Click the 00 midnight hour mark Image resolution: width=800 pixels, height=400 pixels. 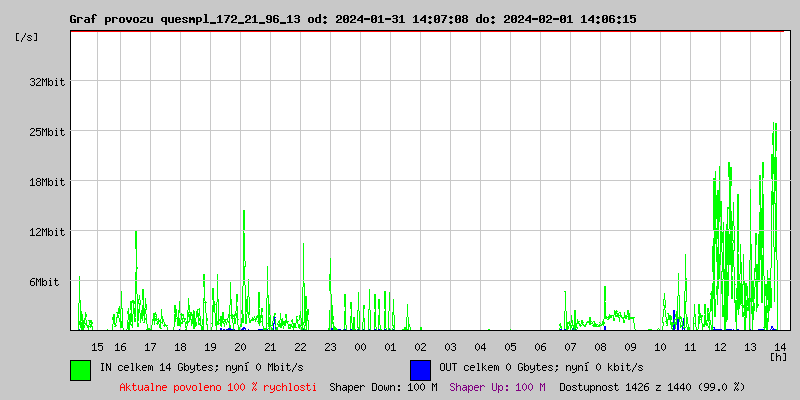point(360,347)
